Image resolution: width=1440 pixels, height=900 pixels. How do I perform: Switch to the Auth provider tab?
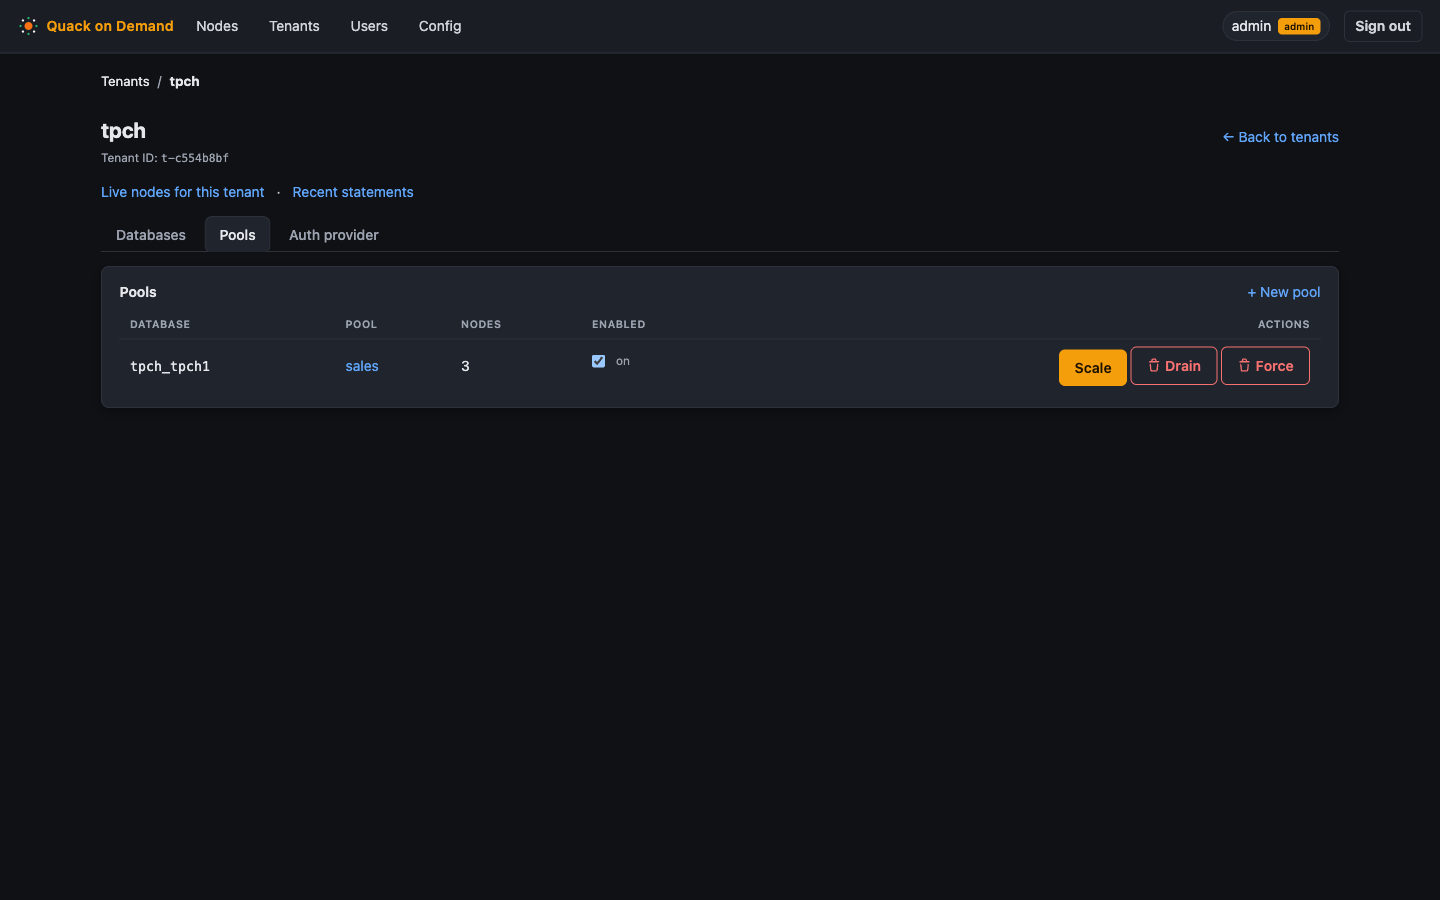coord(334,235)
